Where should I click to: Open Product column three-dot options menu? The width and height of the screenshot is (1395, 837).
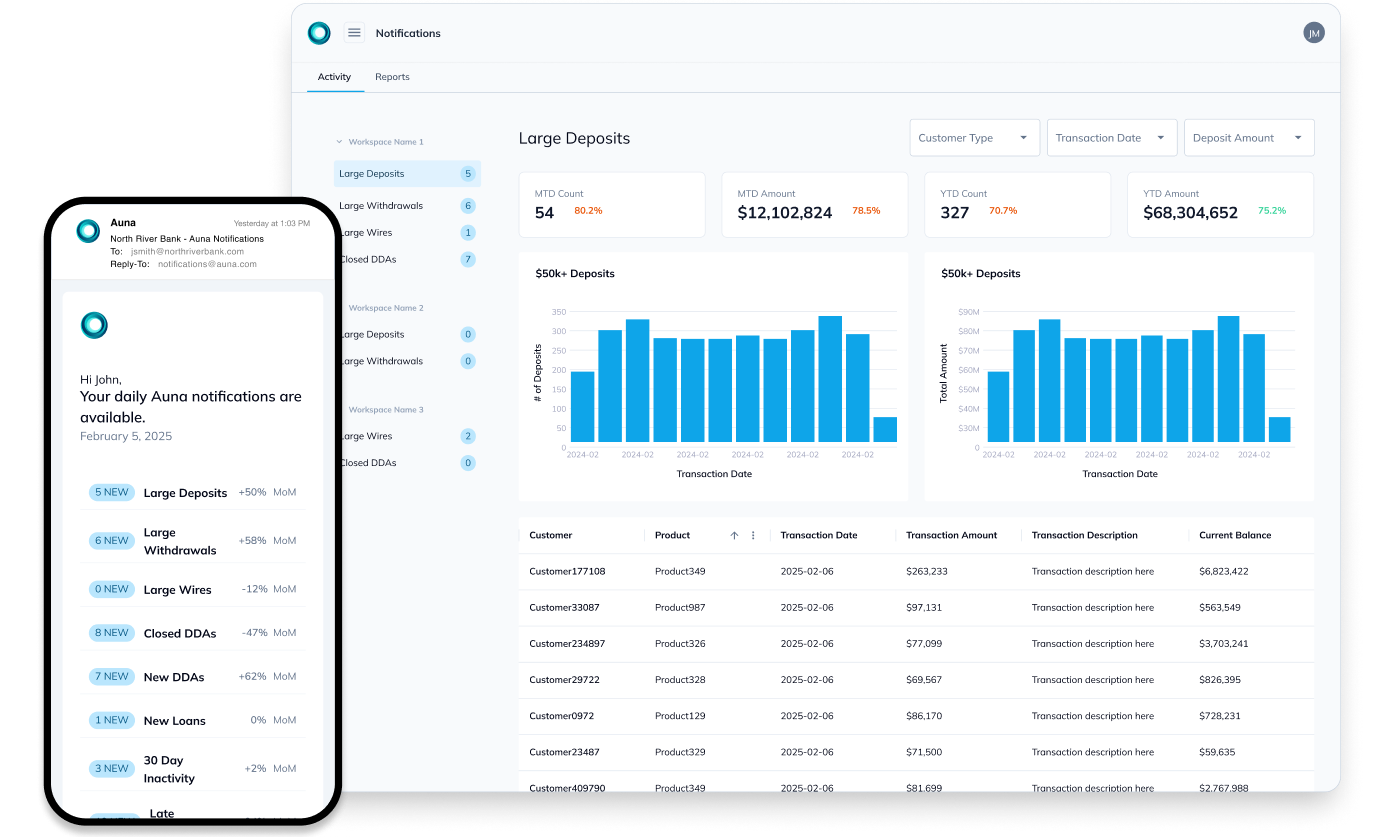click(753, 536)
